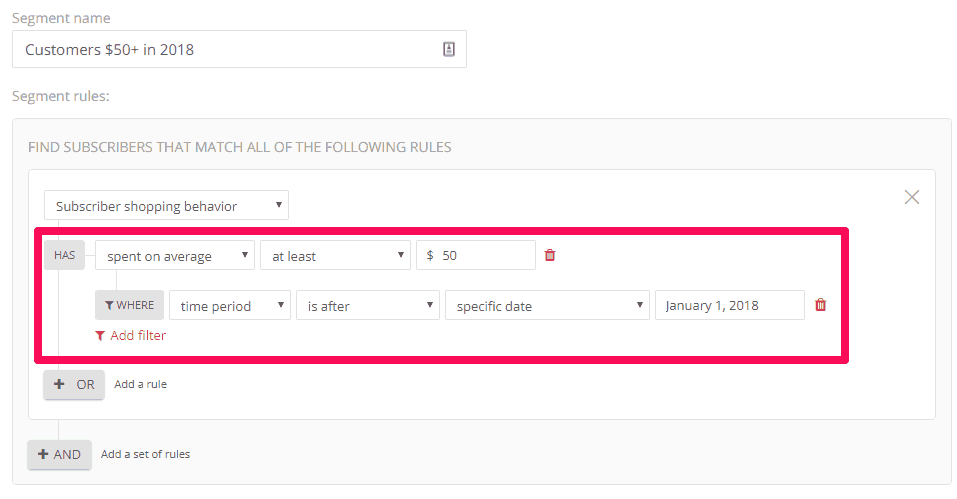This screenshot has height=499, width=957.
Task: Delete the spent on average rule
Action: [x=550, y=255]
